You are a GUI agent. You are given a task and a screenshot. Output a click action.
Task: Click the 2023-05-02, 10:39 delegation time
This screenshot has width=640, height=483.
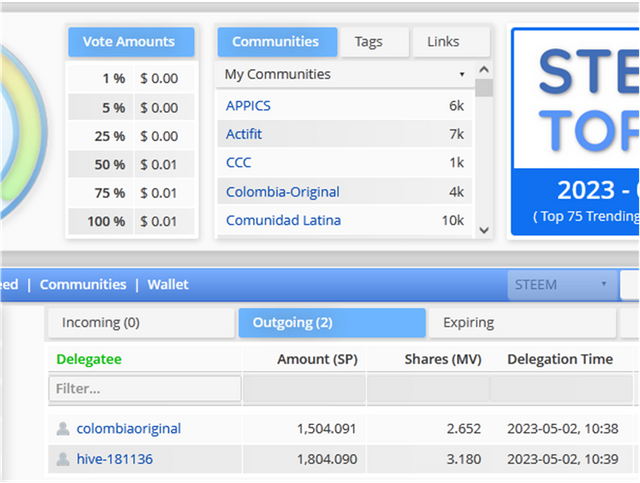click(563, 459)
